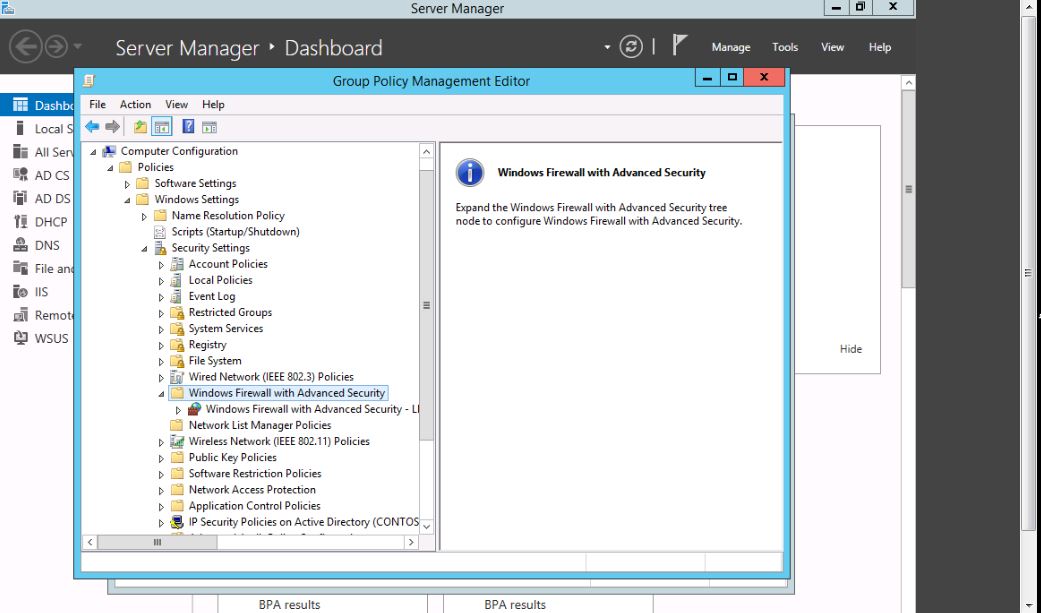
Task: Expand the Software Settings folder
Action: click(127, 184)
